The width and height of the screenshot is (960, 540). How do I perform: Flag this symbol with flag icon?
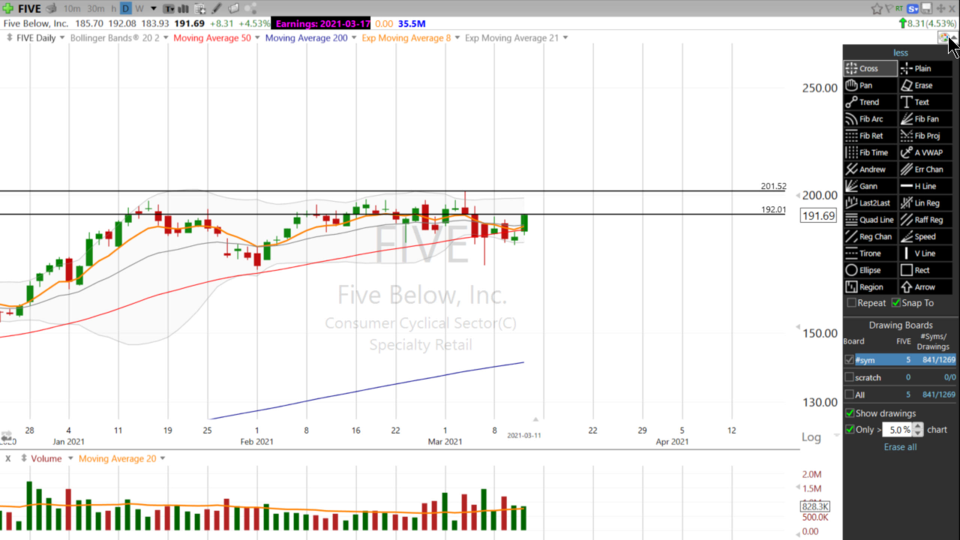(x=889, y=9)
